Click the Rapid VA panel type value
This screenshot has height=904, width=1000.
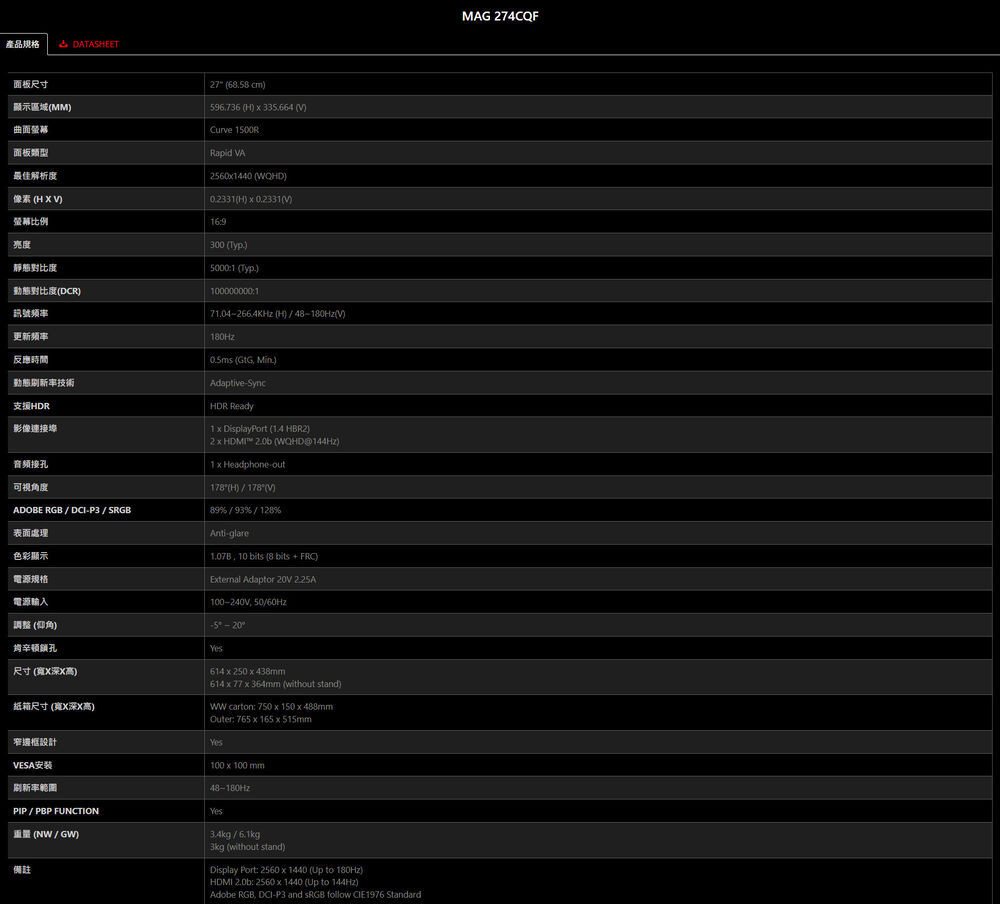click(x=227, y=153)
